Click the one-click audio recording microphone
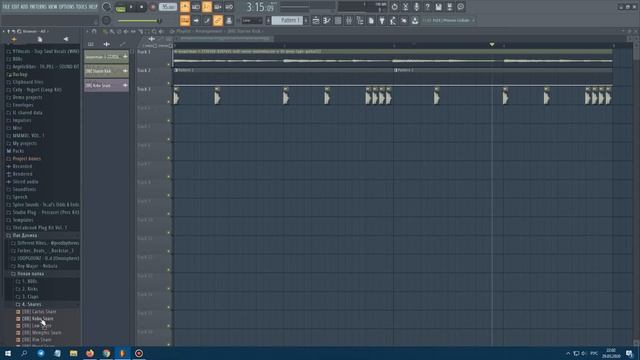 click(x=416, y=7)
